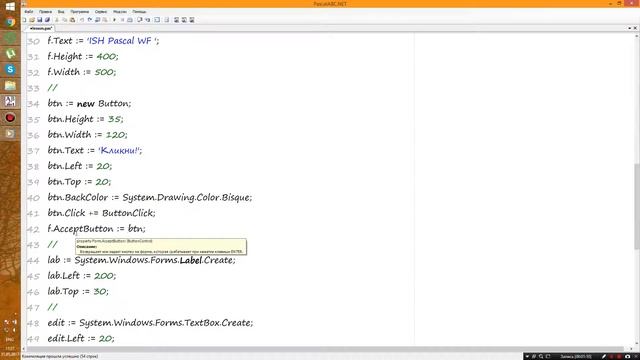
Task: Click the Redo toolbar icon
Action: 90,20
